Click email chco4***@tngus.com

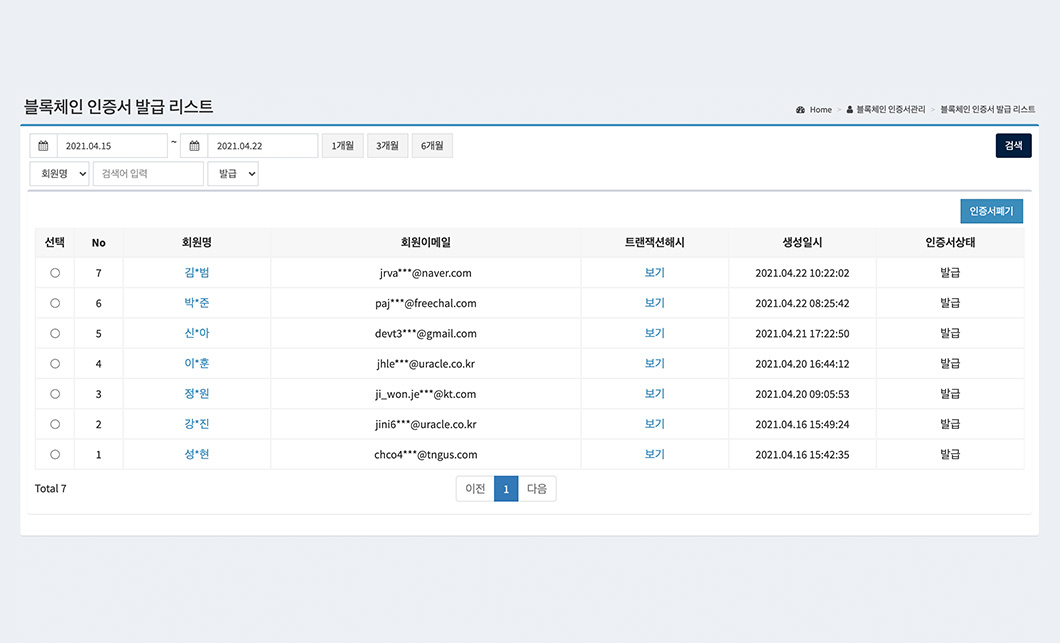pyautogui.click(x=426, y=455)
